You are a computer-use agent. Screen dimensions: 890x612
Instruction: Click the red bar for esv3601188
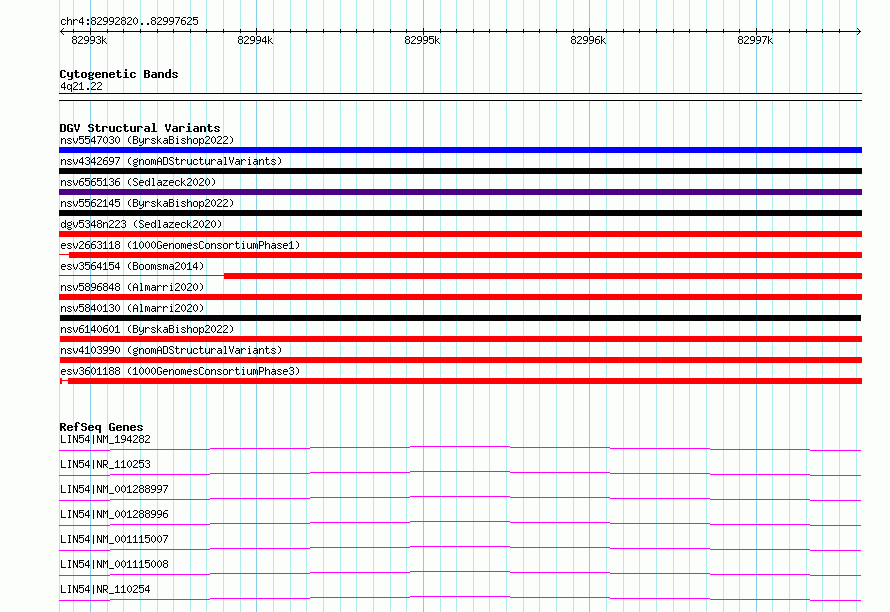click(x=465, y=381)
